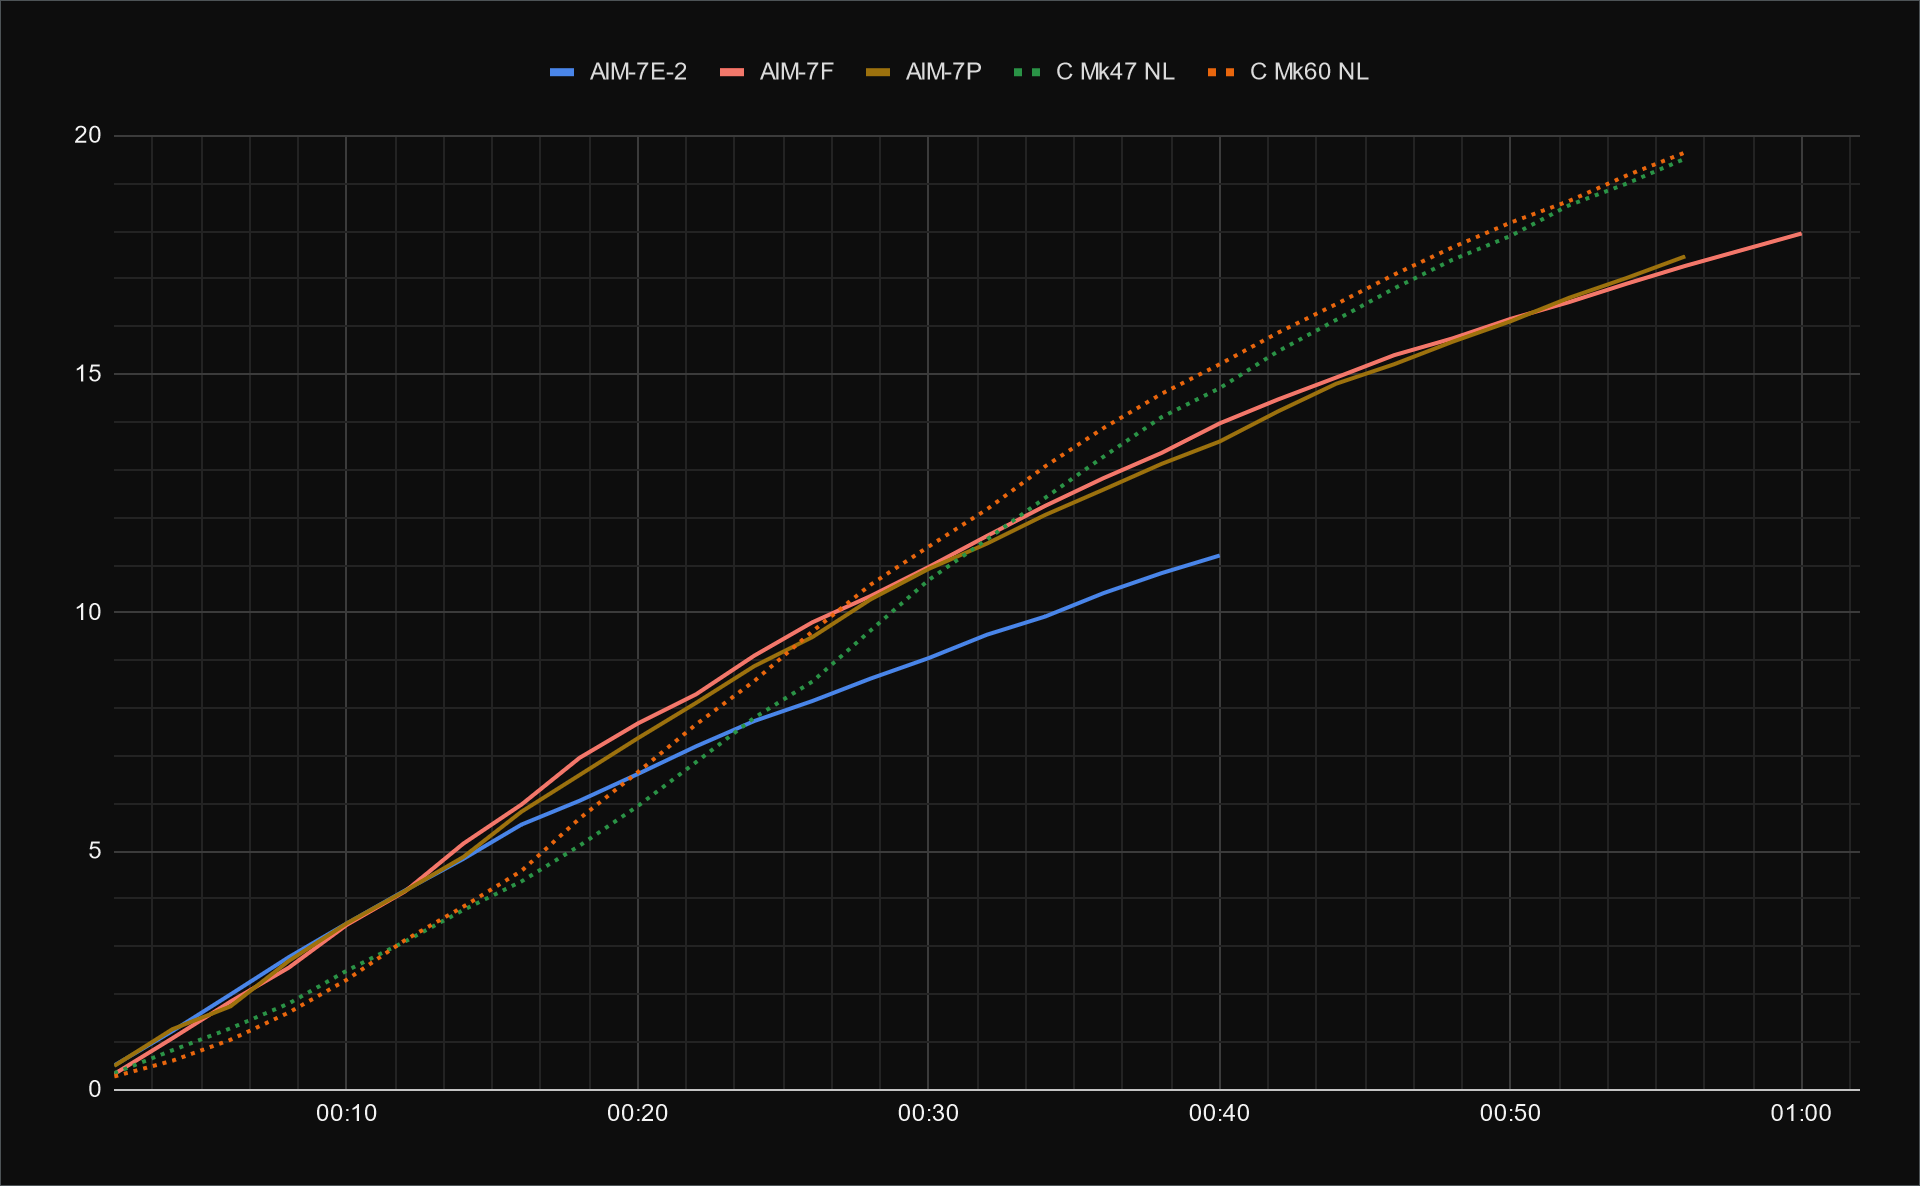Screen dimensions: 1920x1186
Task: Click the end of the blue AIM-7E-2 line
Action: click(x=1218, y=555)
